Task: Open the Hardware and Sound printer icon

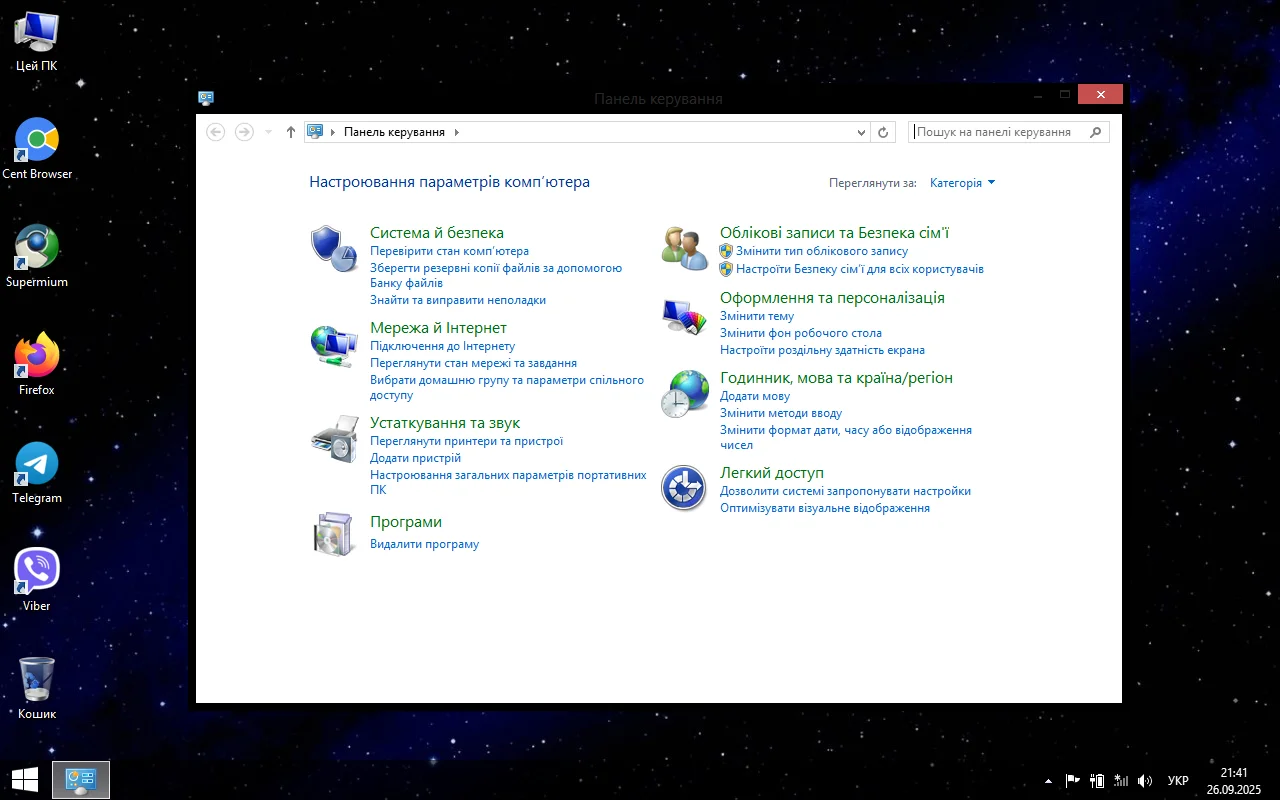Action: (334, 439)
